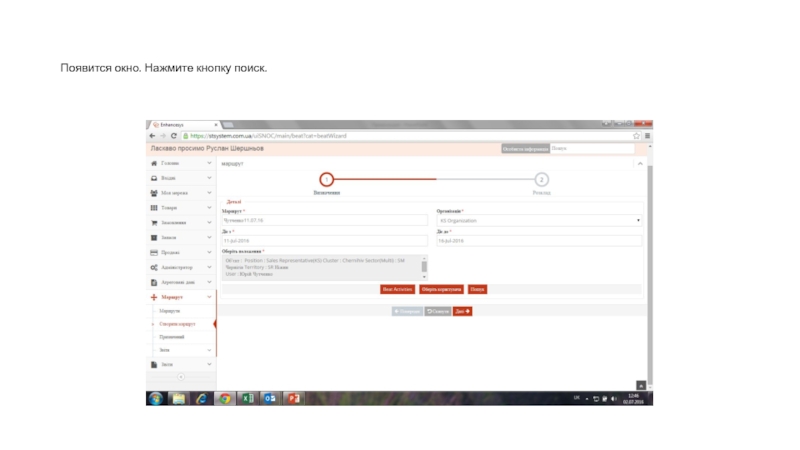Open Internet Explorer from the taskbar
The width and height of the screenshot is (800, 450).
coord(202,398)
